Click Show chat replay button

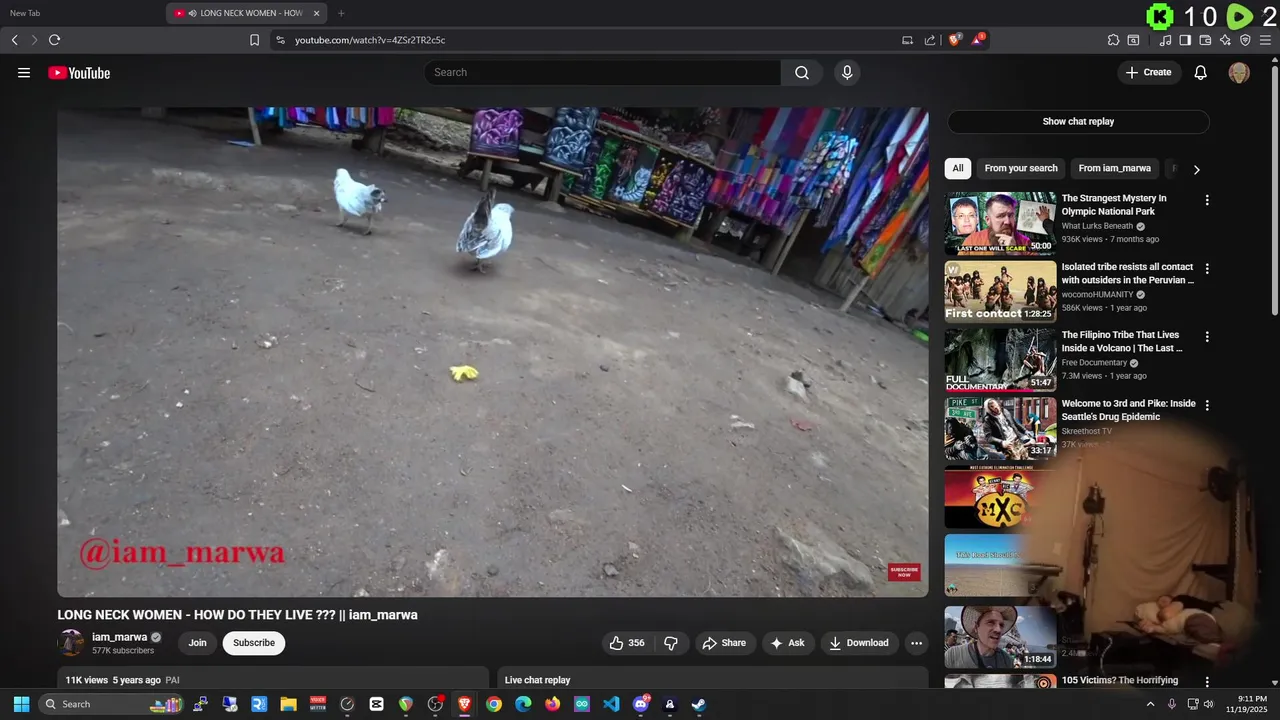point(1078,121)
